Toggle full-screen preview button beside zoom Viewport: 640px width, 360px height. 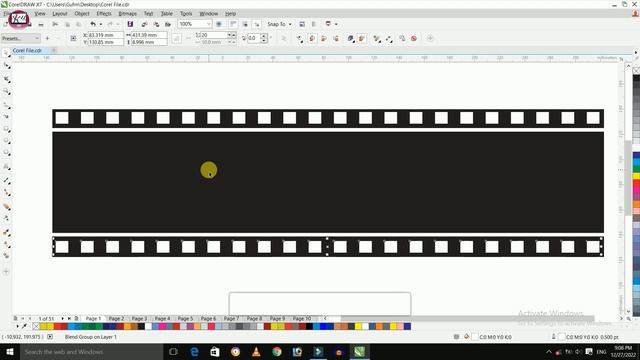(x=219, y=24)
